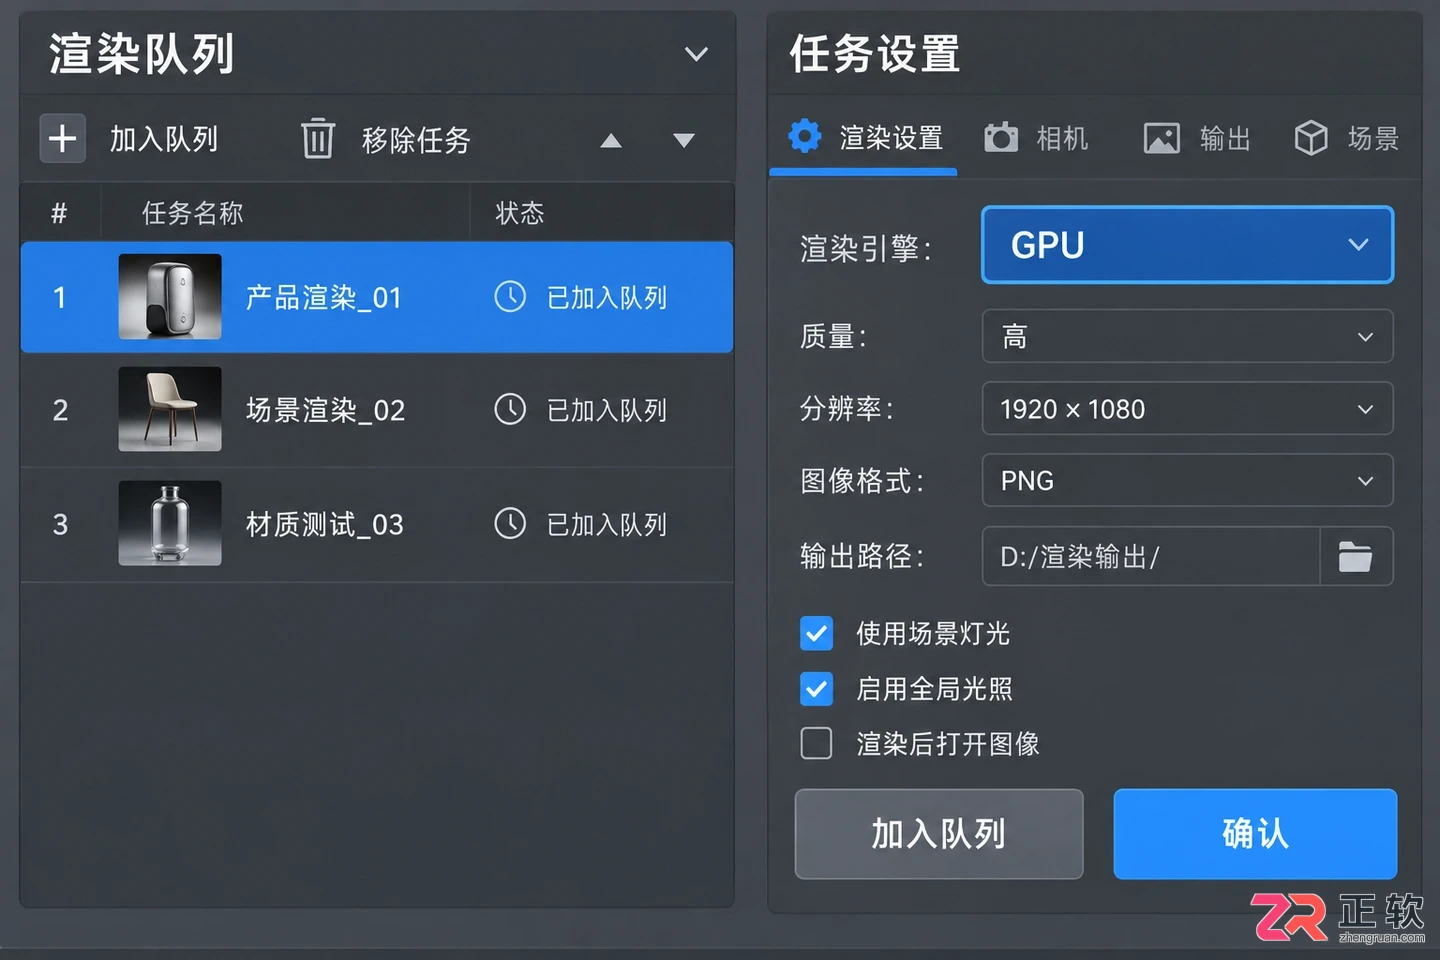Click 已加入队列 status in row 2
The height and width of the screenshot is (960, 1440).
(607, 410)
